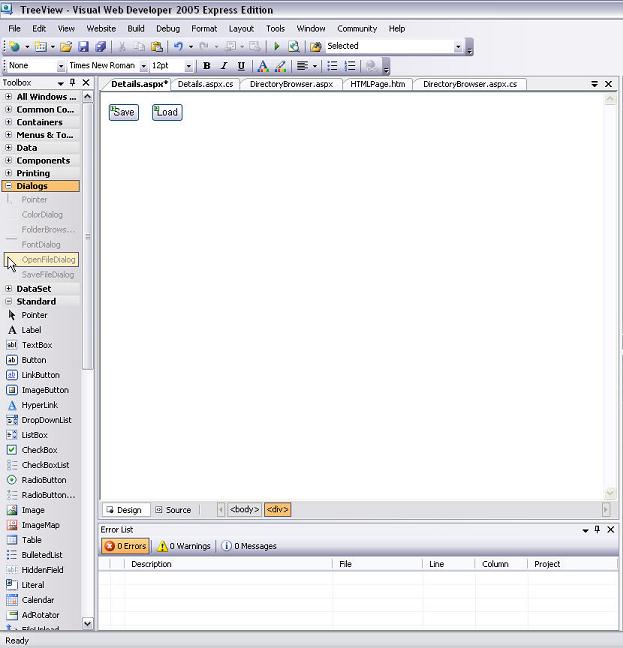Screen dimensions: 623x648
Task: Pin the Error List panel
Action: point(597,529)
